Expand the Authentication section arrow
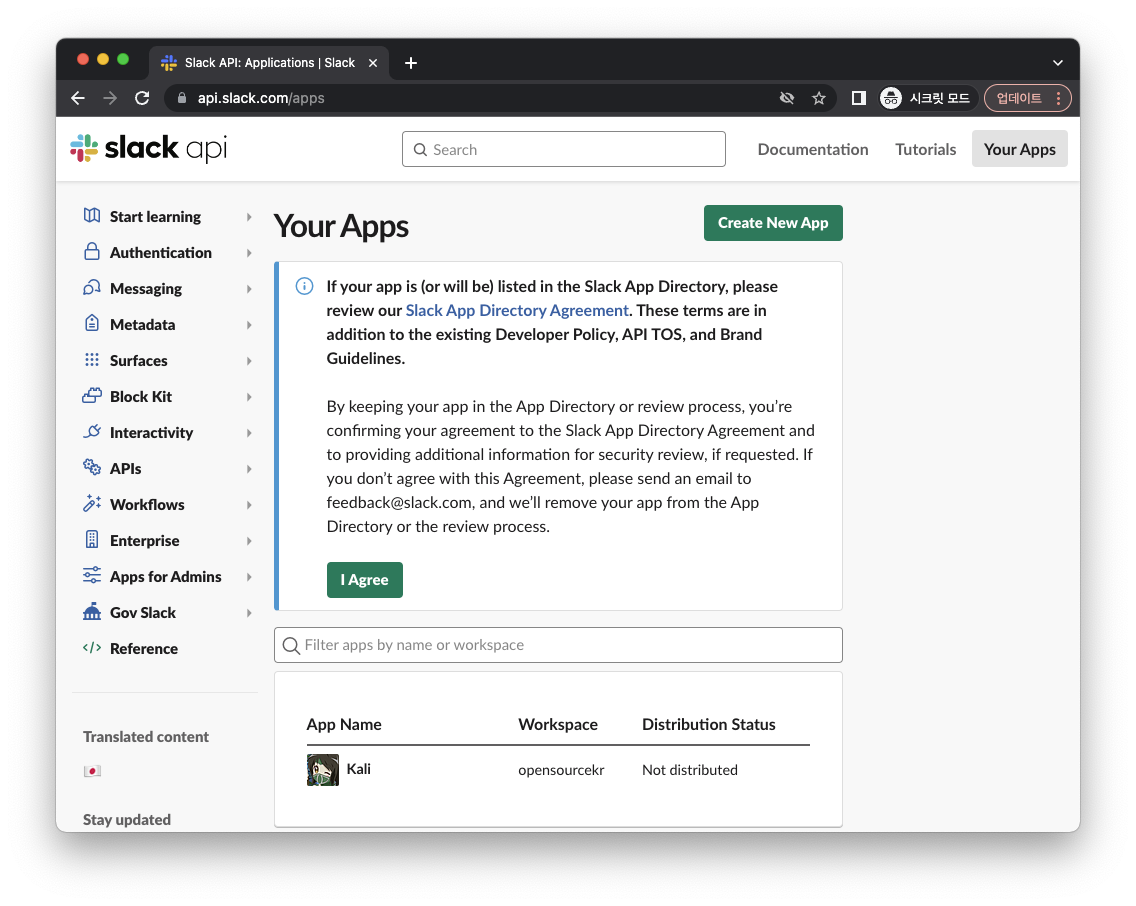This screenshot has height=906, width=1136. tap(248, 253)
